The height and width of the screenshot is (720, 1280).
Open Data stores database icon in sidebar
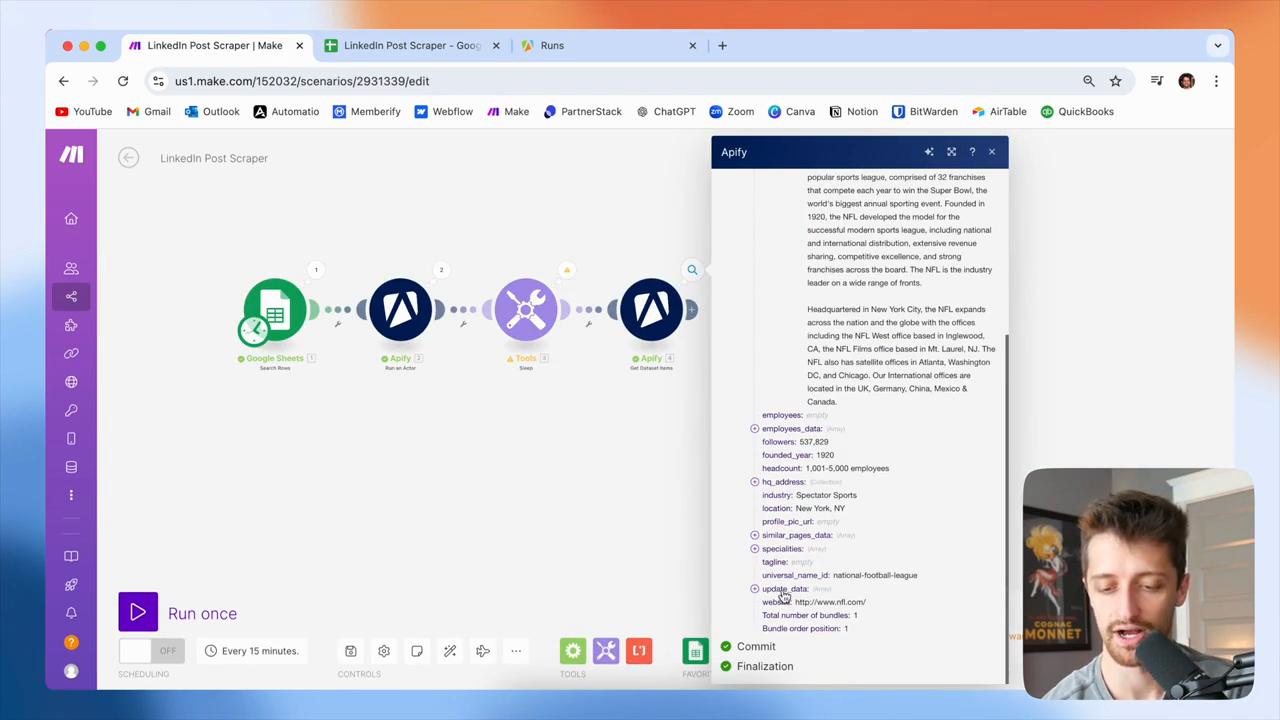click(x=71, y=467)
